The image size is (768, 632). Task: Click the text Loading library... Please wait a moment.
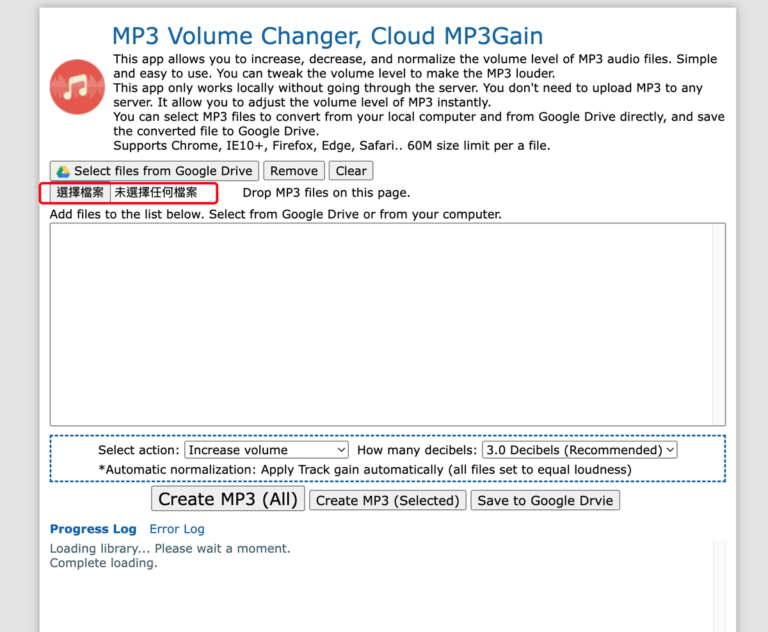tap(170, 548)
